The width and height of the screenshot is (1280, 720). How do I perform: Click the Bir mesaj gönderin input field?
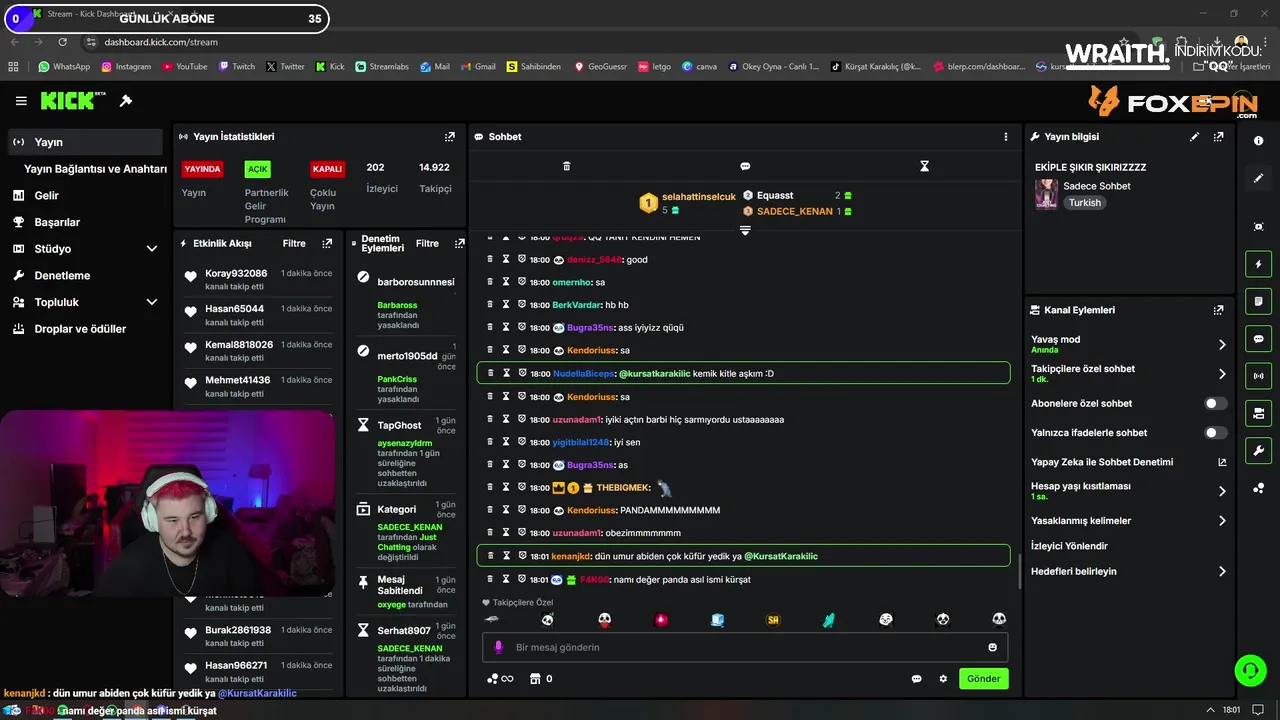point(745,647)
